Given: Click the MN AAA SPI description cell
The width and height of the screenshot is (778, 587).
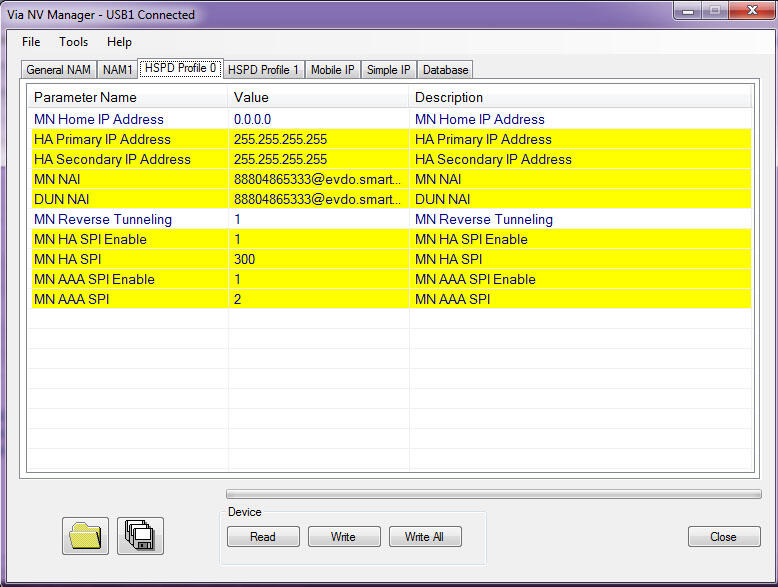Looking at the screenshot, I should 581,299.
